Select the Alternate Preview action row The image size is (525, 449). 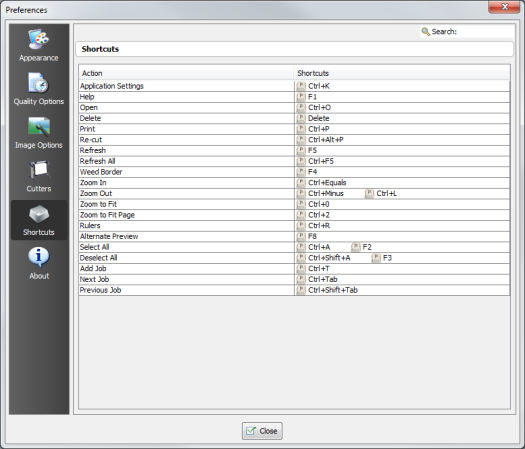point(294,236)
